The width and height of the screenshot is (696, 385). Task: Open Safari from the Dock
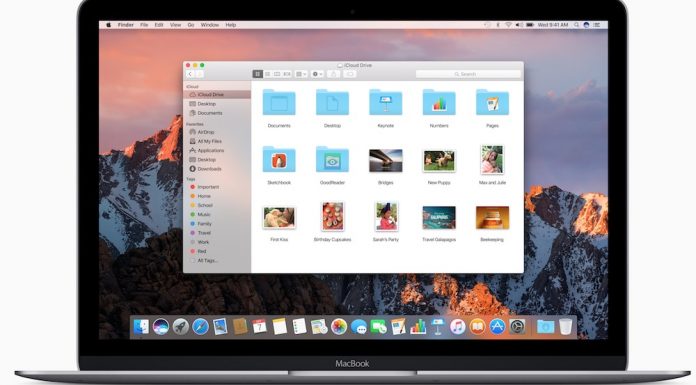click(200, 327)
